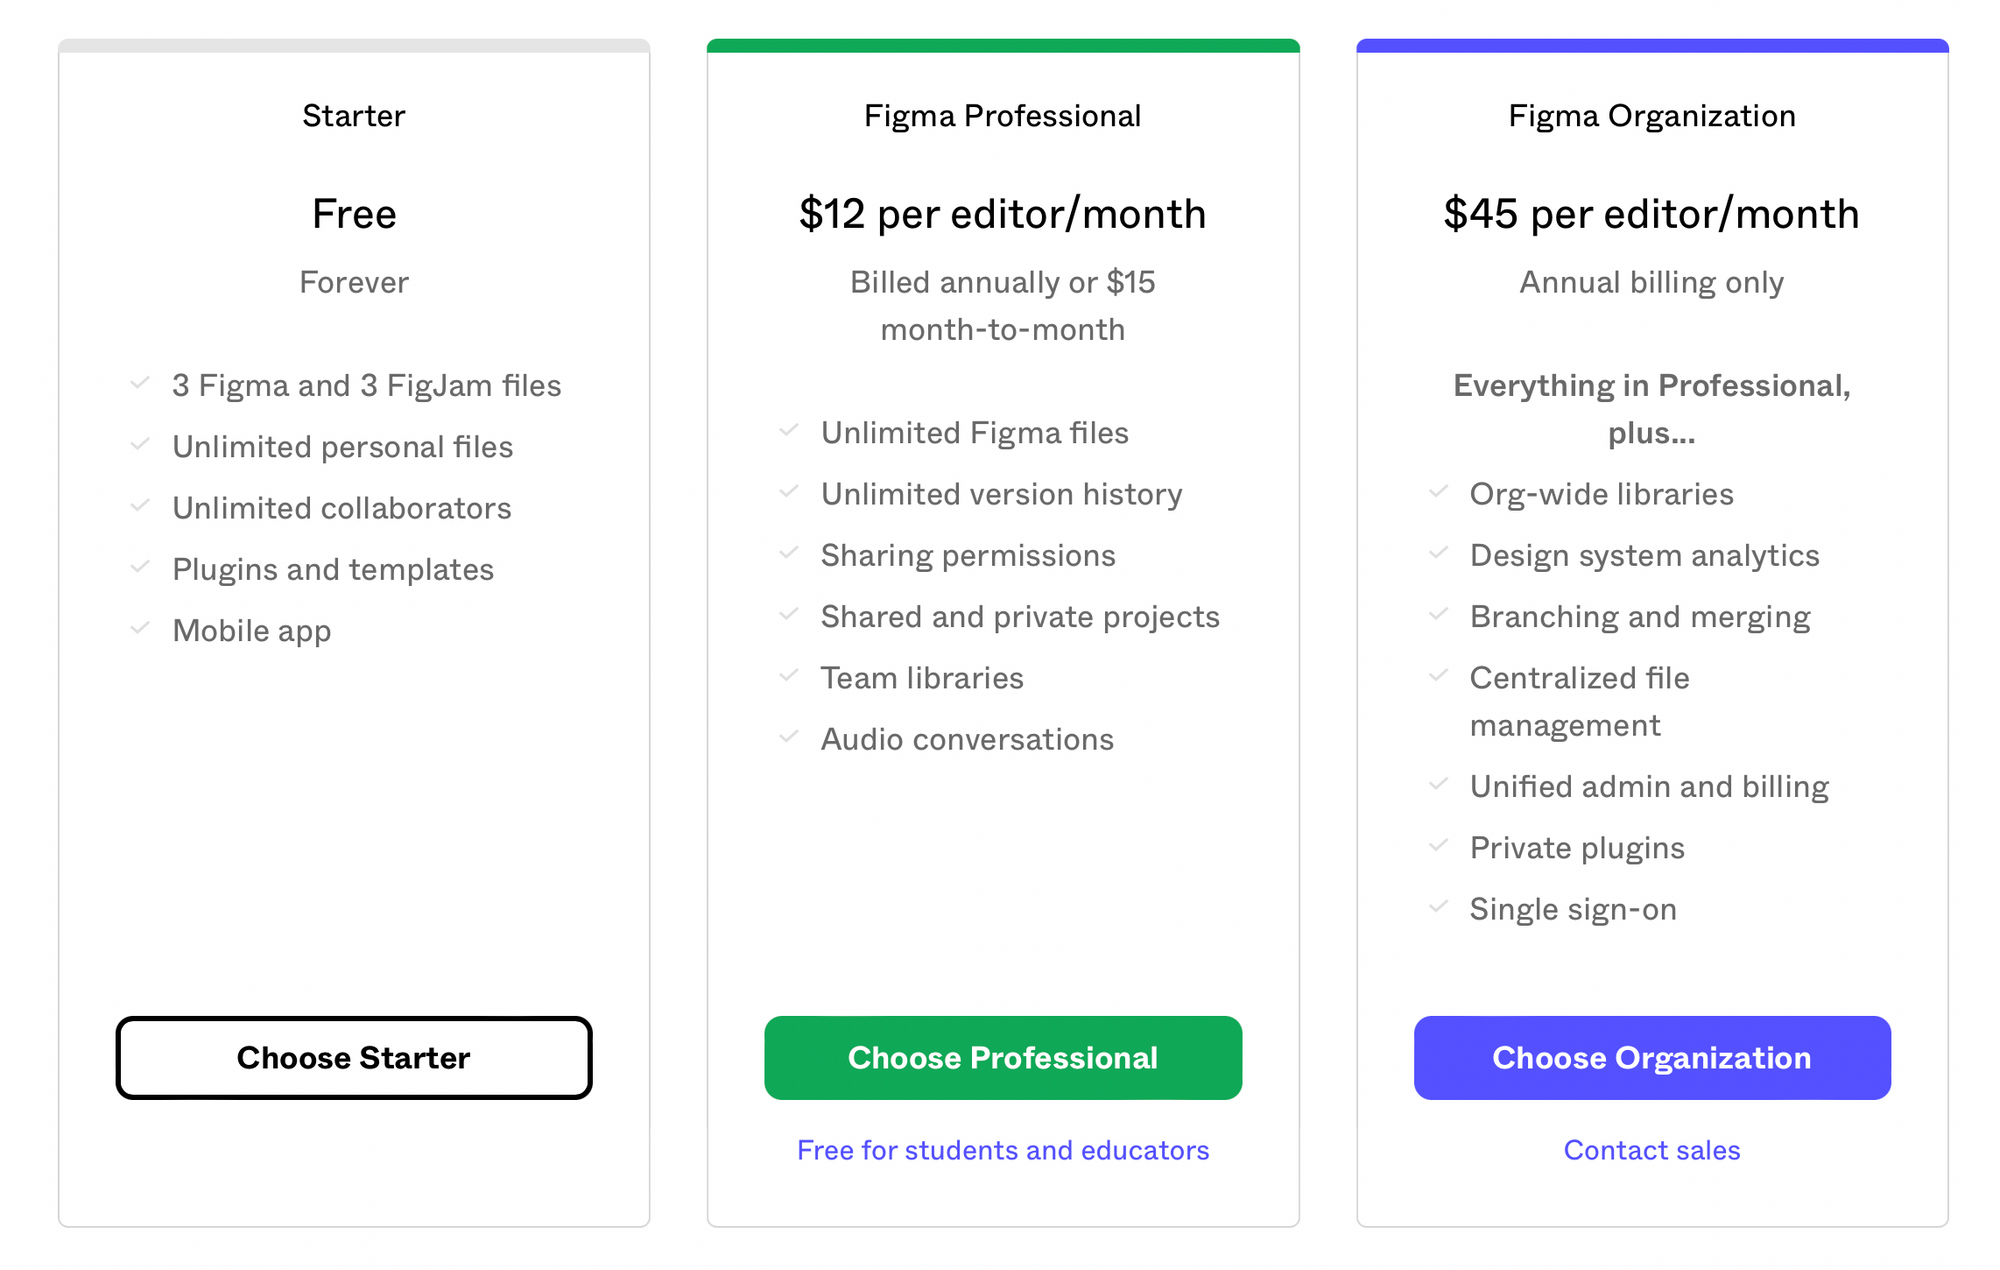Viewport: 2000px width, 1270px height.
Task: Click the Figma Organization plan heading
Action: click(x=1652, y=116)
